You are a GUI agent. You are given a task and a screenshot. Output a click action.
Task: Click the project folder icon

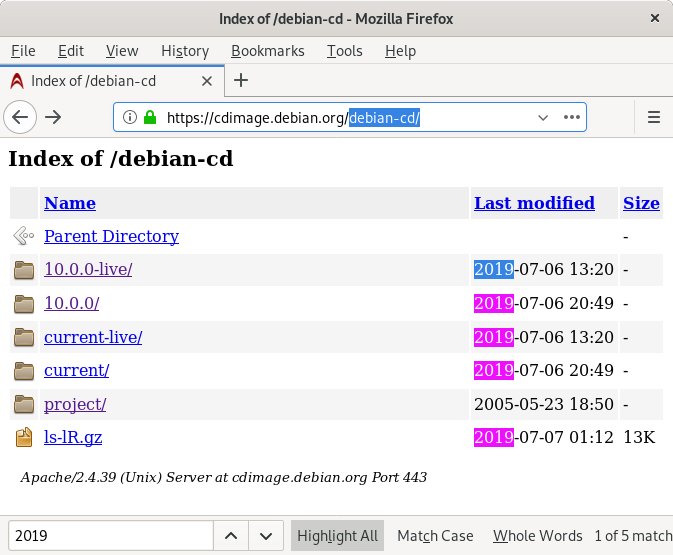[24, 404]
